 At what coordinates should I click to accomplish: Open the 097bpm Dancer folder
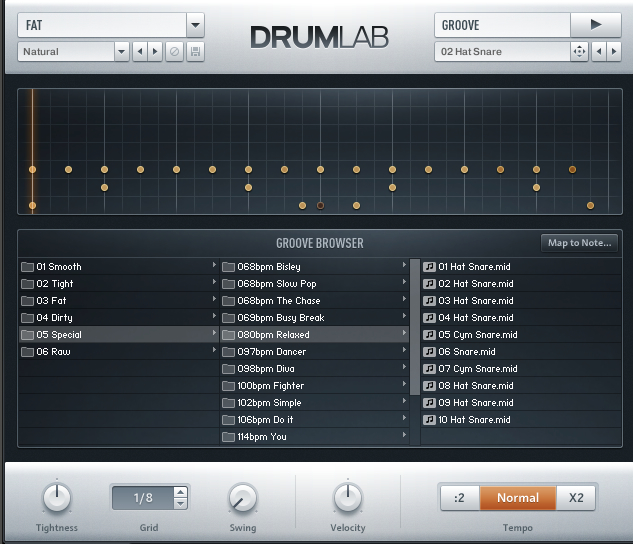pos(314,352)
